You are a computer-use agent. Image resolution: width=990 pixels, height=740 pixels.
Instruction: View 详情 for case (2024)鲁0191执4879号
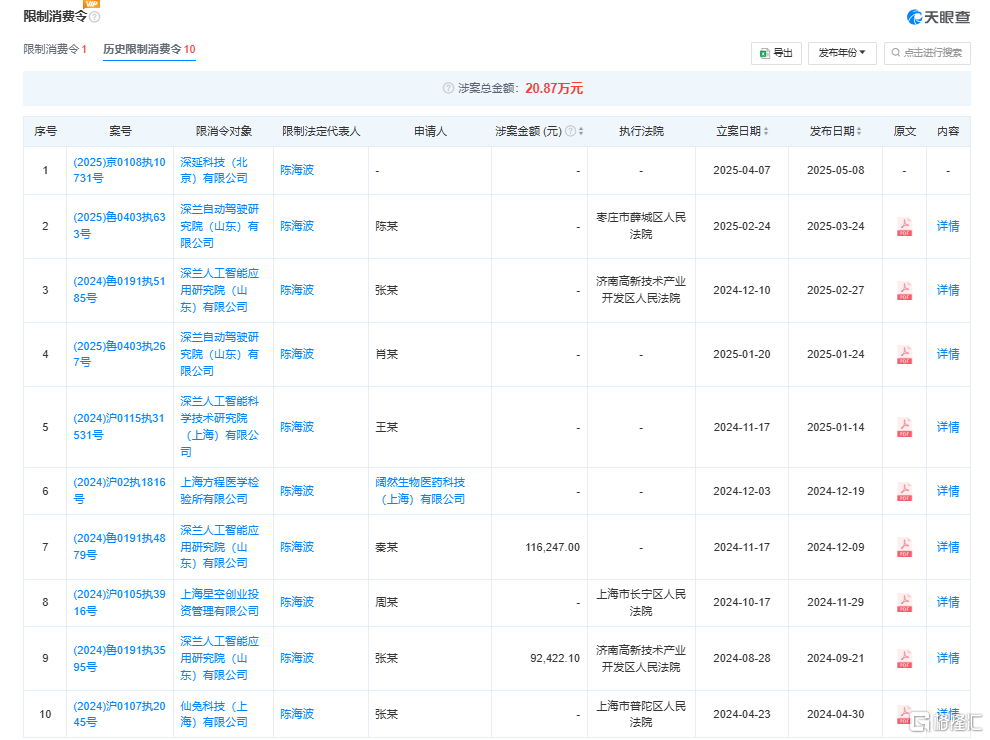click(x=948, y=547)
